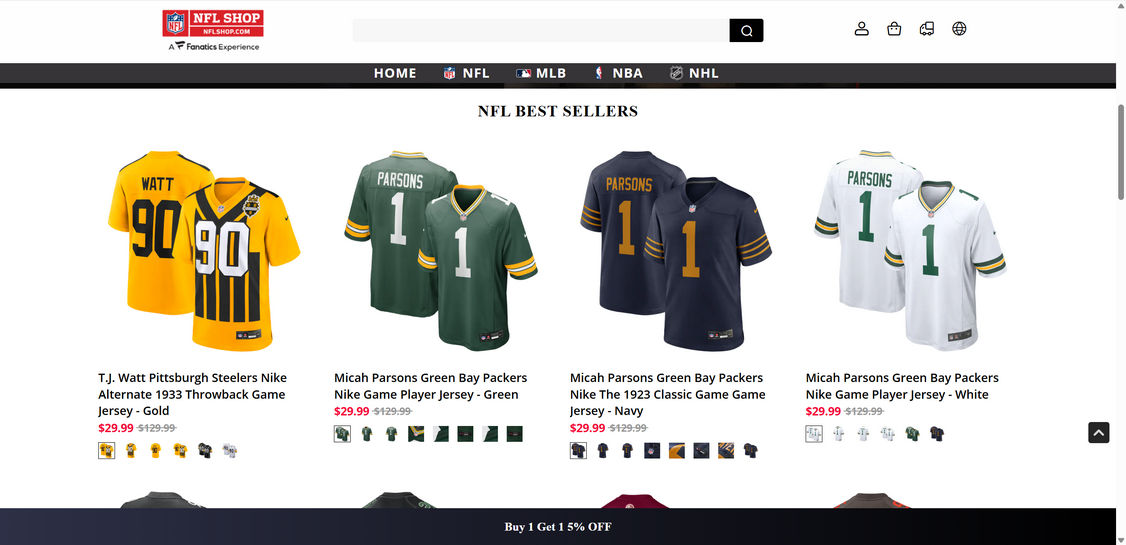
Task: Select the NFL navigation tab
Action: click(x=466, y=73)
